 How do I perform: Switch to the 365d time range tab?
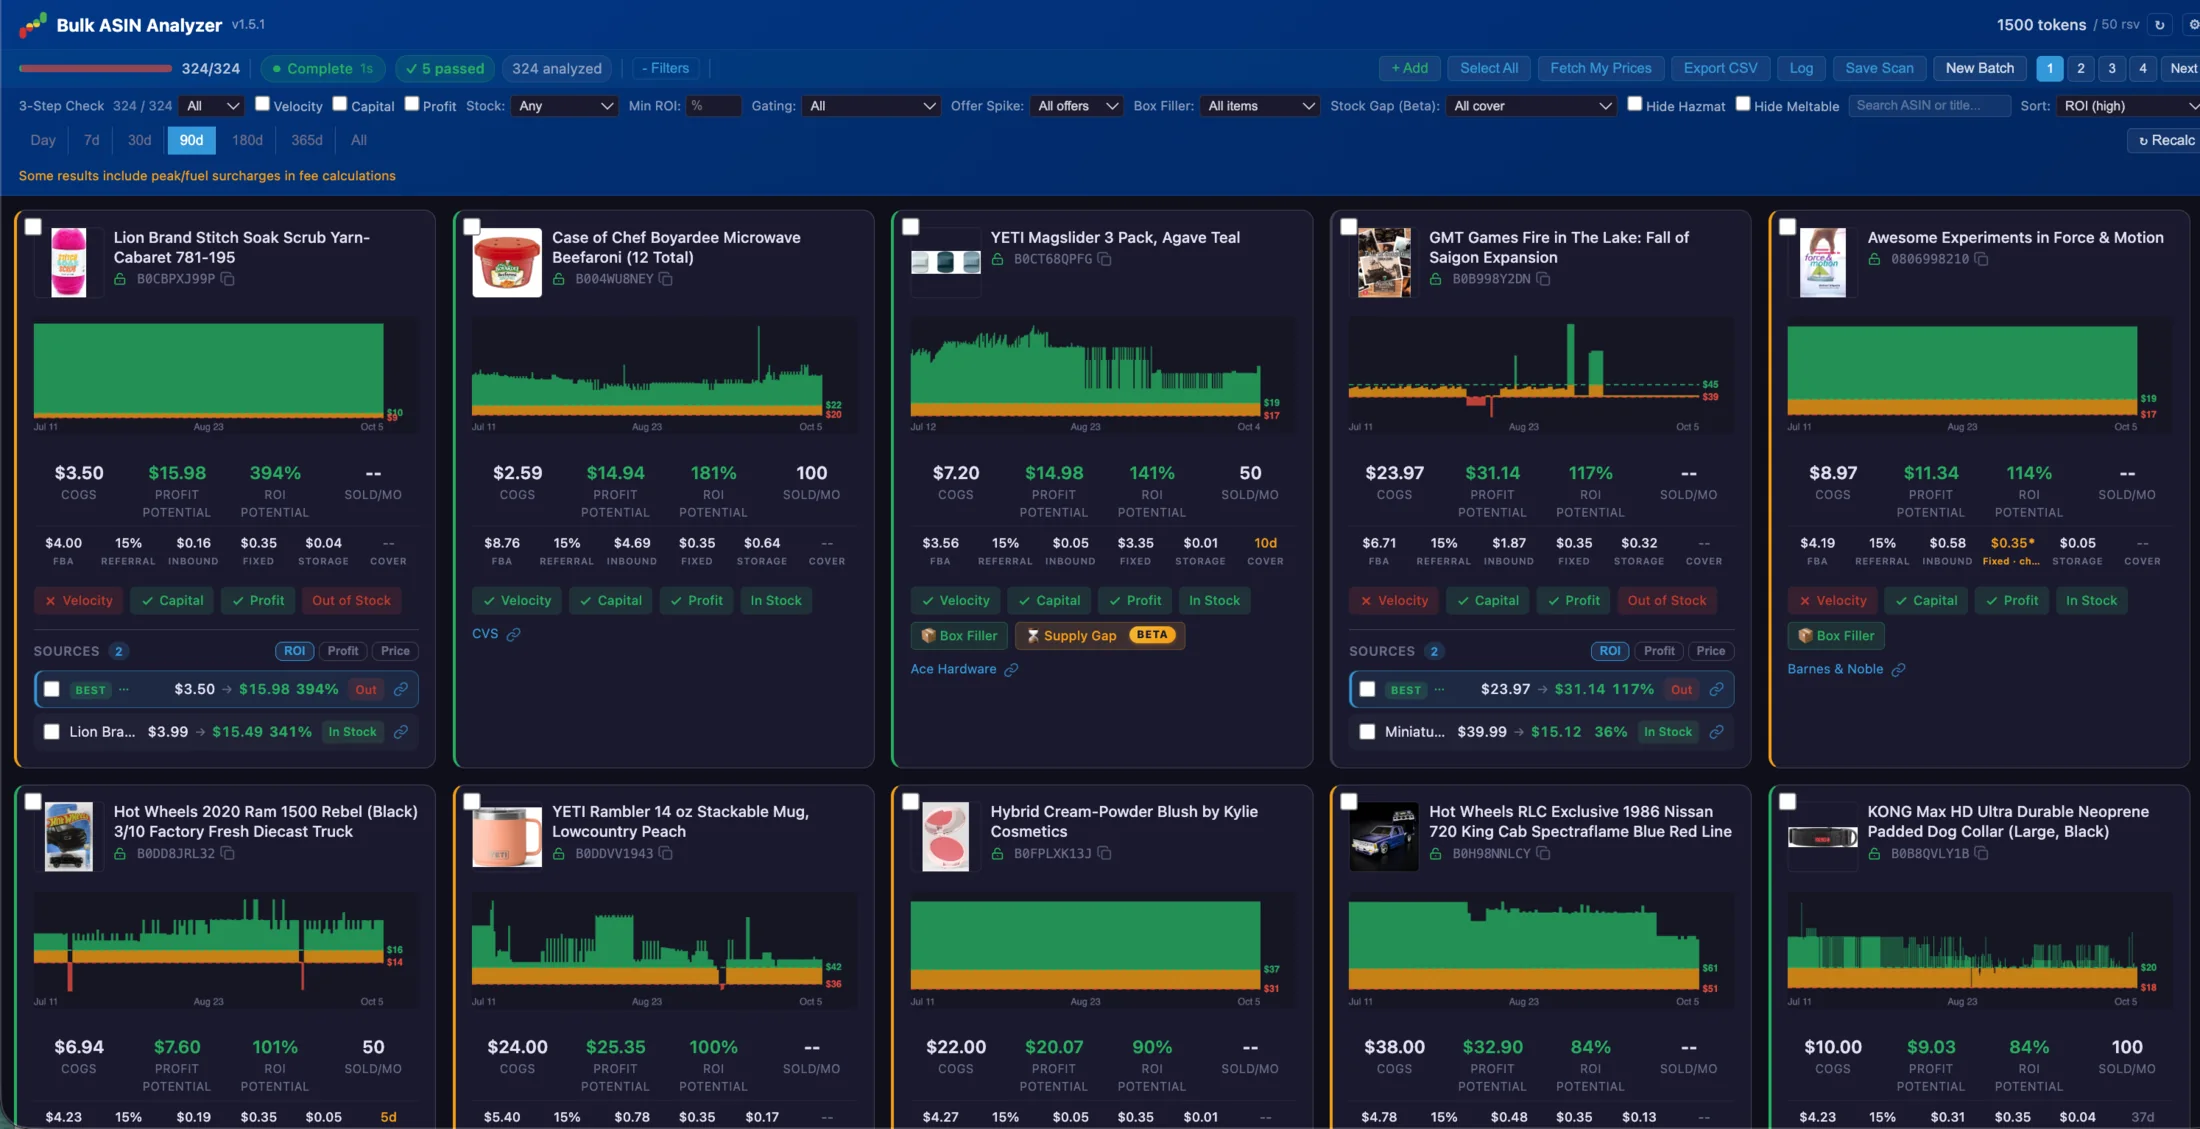(x=307, y=140)
